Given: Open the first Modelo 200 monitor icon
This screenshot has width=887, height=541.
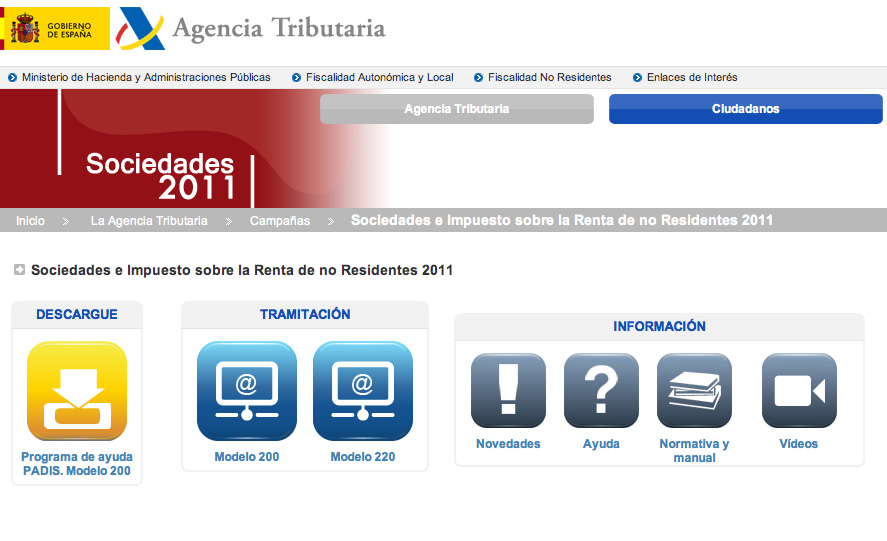Looking at the screenshot, I should (x=247, y=391).
